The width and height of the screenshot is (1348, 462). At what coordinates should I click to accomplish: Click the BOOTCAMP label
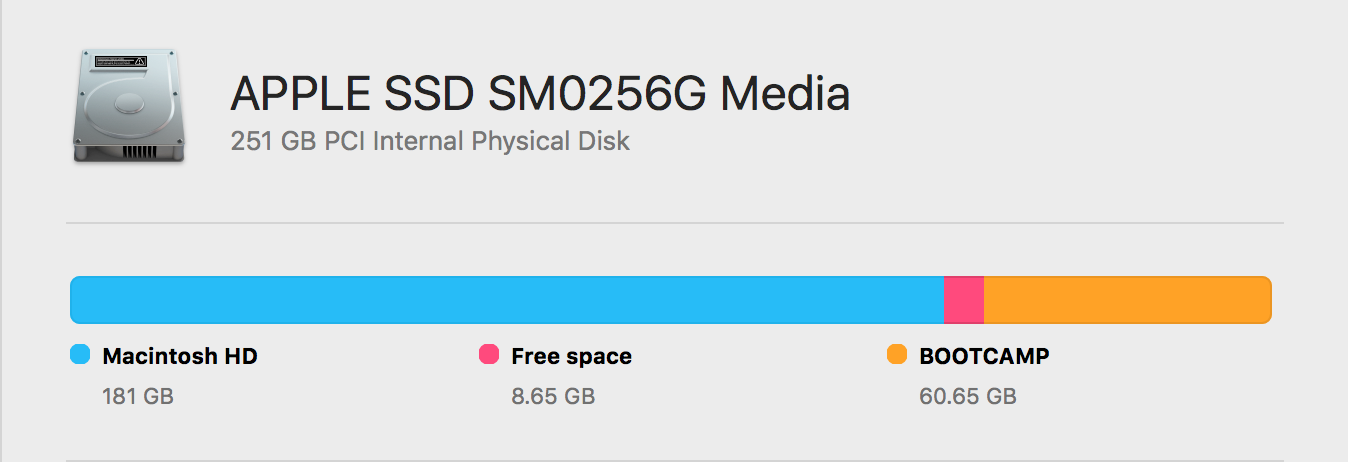(x=984, y=356)
